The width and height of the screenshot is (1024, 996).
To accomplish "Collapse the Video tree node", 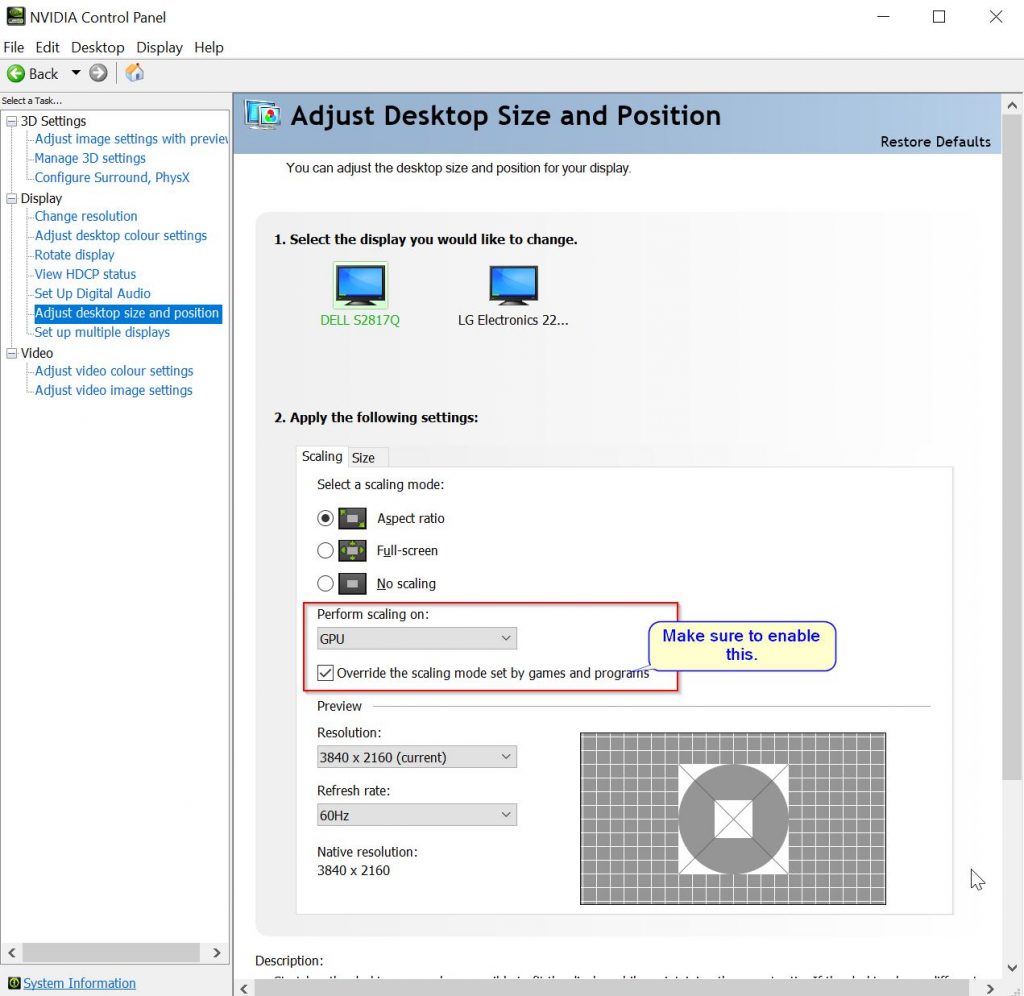I will 11,353.
